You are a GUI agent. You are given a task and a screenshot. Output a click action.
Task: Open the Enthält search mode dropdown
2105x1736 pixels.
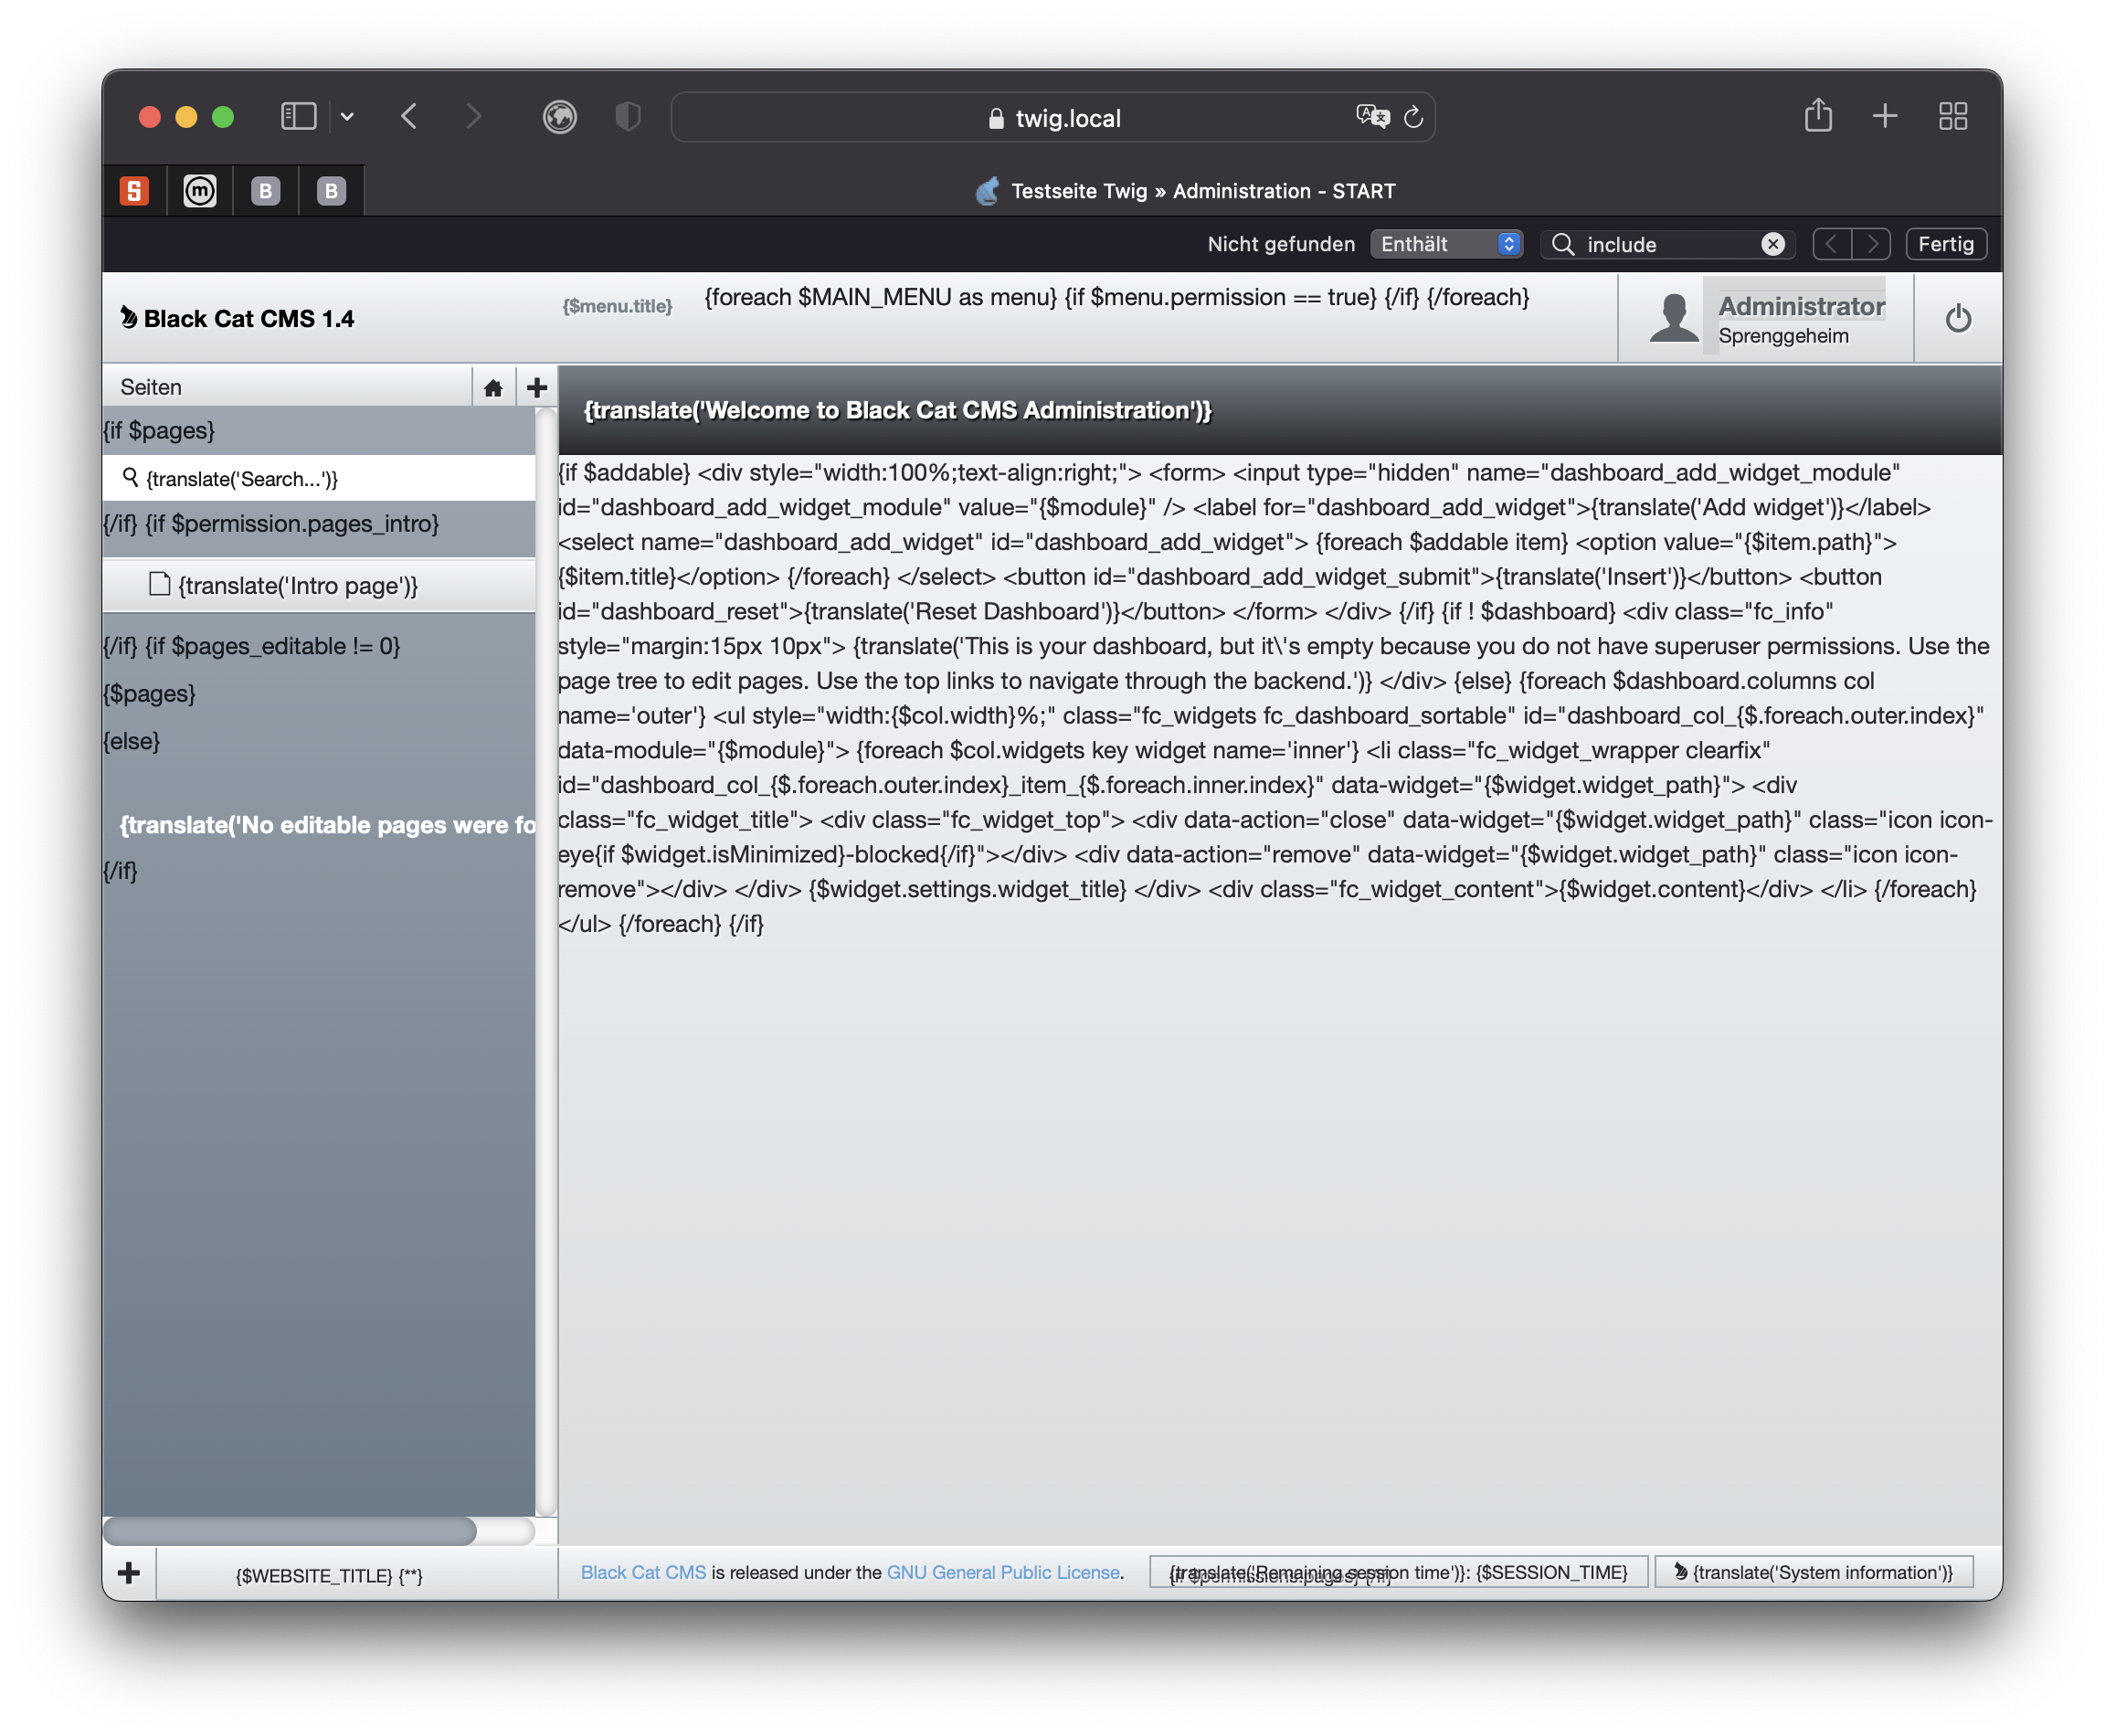(x=1446, y=244)
